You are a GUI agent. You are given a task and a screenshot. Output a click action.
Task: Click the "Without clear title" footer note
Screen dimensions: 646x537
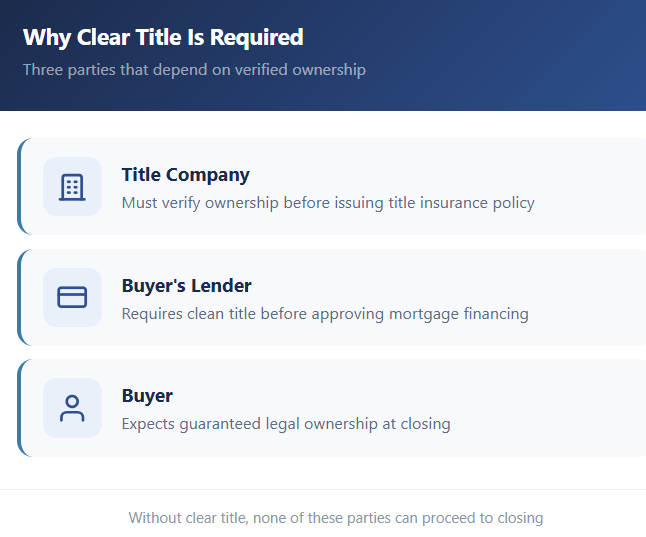[335, 518]
